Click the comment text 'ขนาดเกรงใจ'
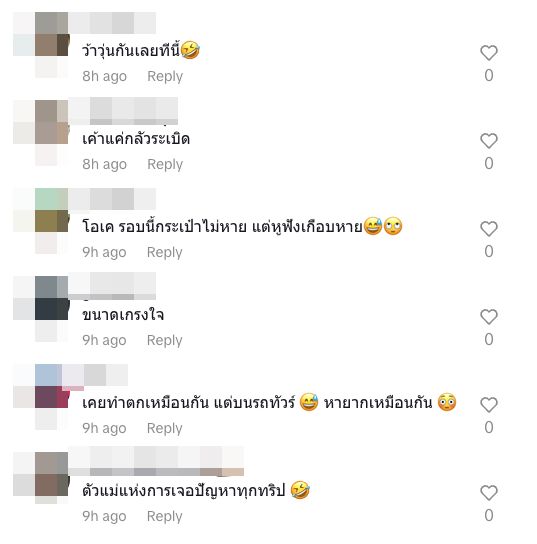 click(123, 315)
